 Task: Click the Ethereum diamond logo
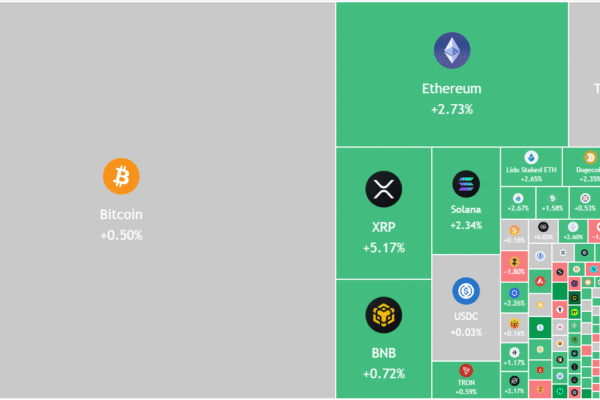click(x=451, y=52)
